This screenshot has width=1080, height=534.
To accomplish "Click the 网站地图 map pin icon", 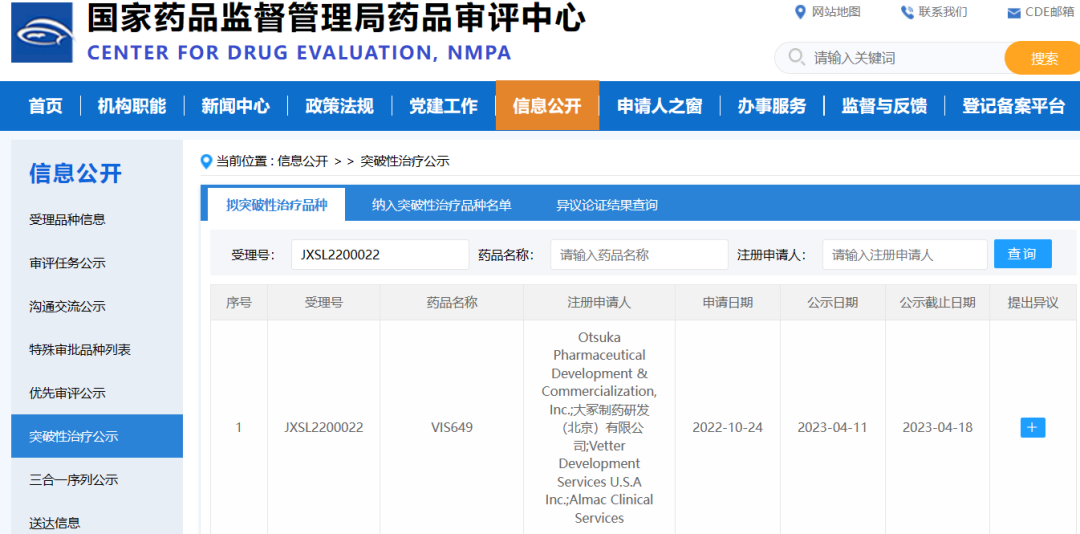I will pos(799,12).
